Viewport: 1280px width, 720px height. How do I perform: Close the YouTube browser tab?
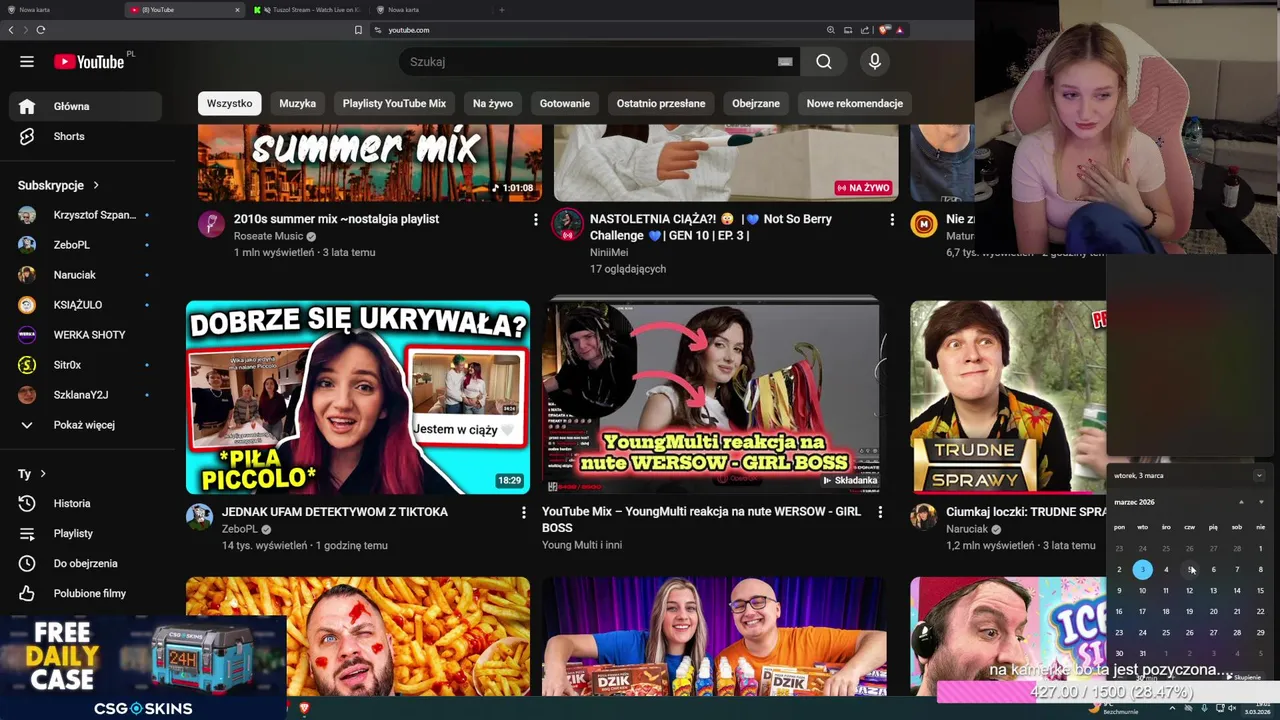tap(237, 10)
